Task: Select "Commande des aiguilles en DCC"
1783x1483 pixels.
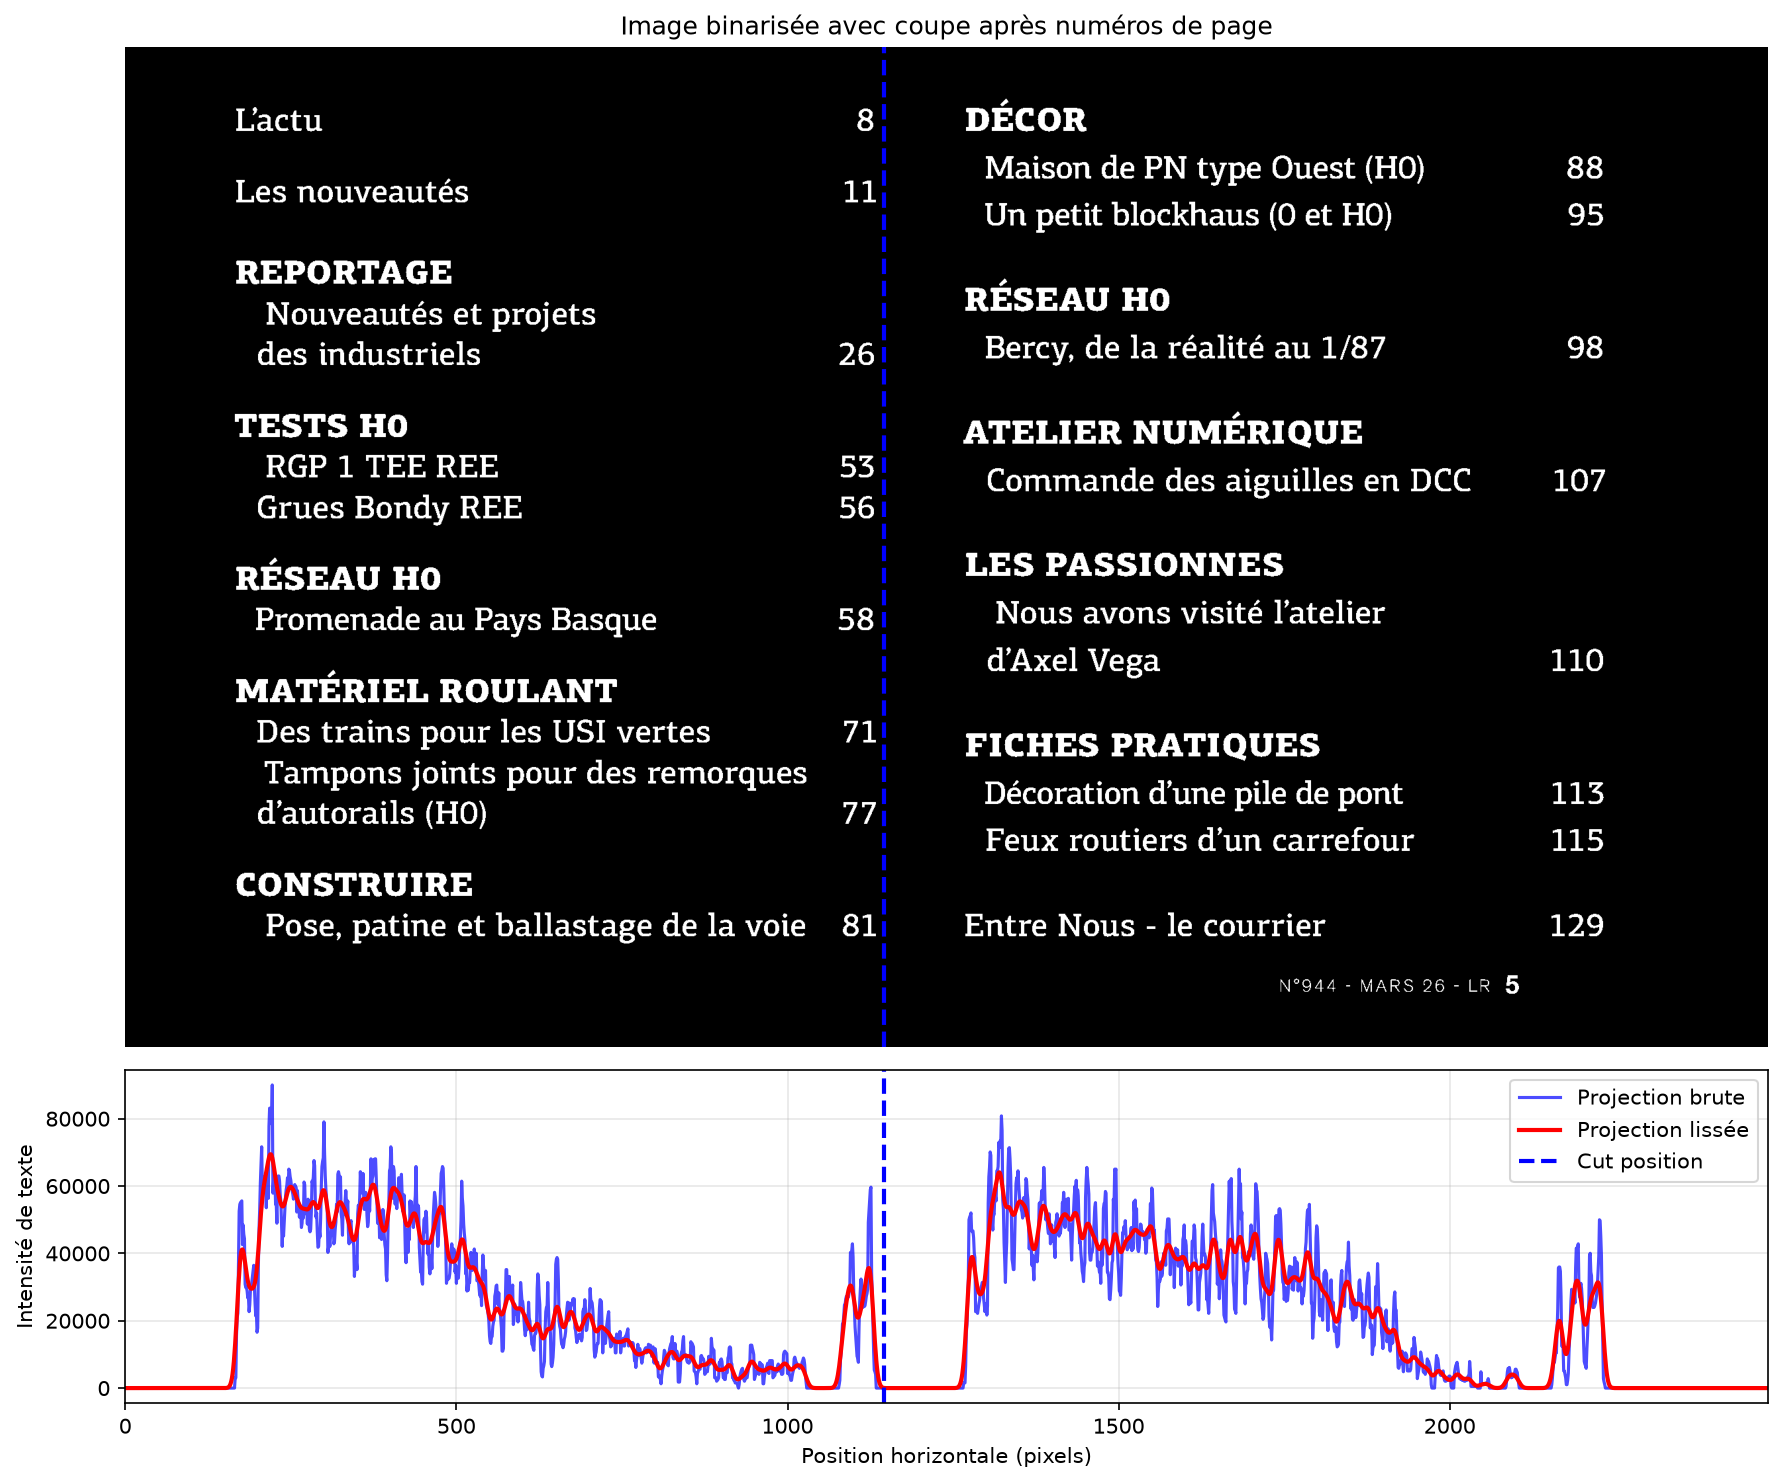Action: coord(1228,481)
